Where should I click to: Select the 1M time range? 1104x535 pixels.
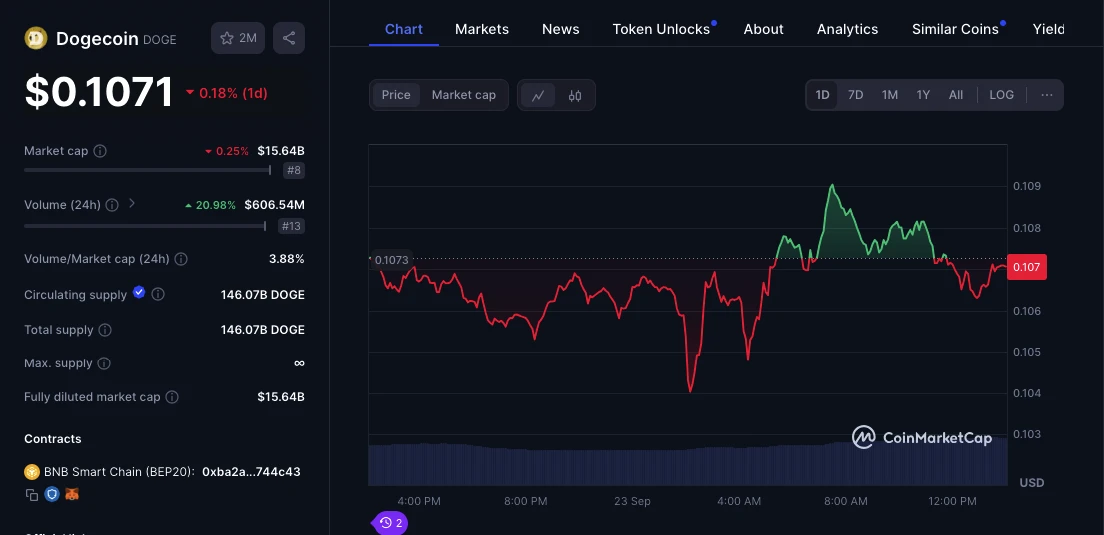pyautogui.click(x=890, y=95)
